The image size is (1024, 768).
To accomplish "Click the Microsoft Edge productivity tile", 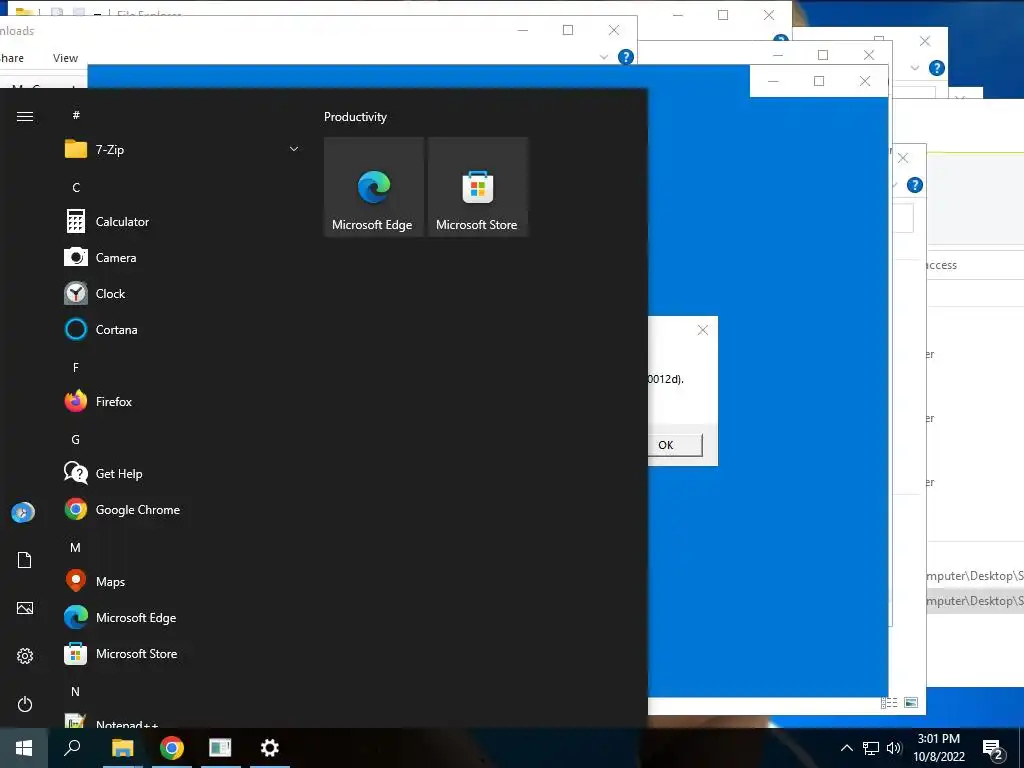I will pos(374,187).
